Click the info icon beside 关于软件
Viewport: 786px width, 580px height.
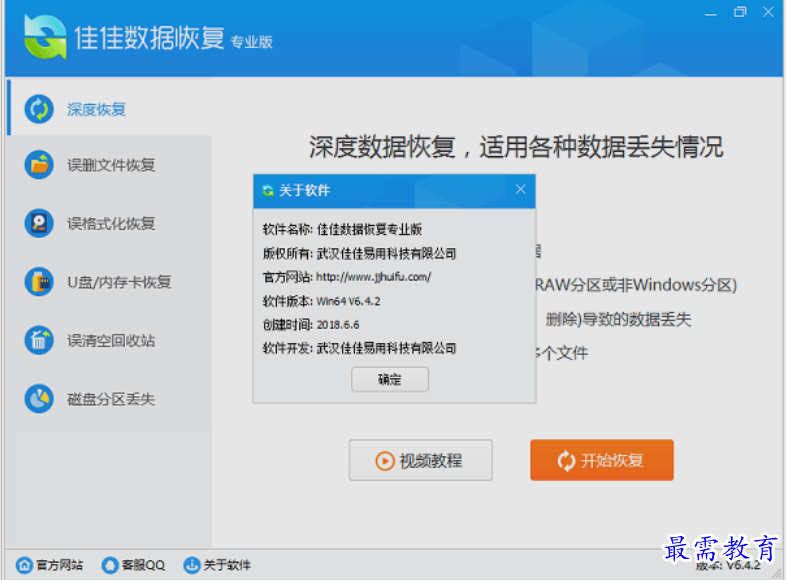coord(191,565)
